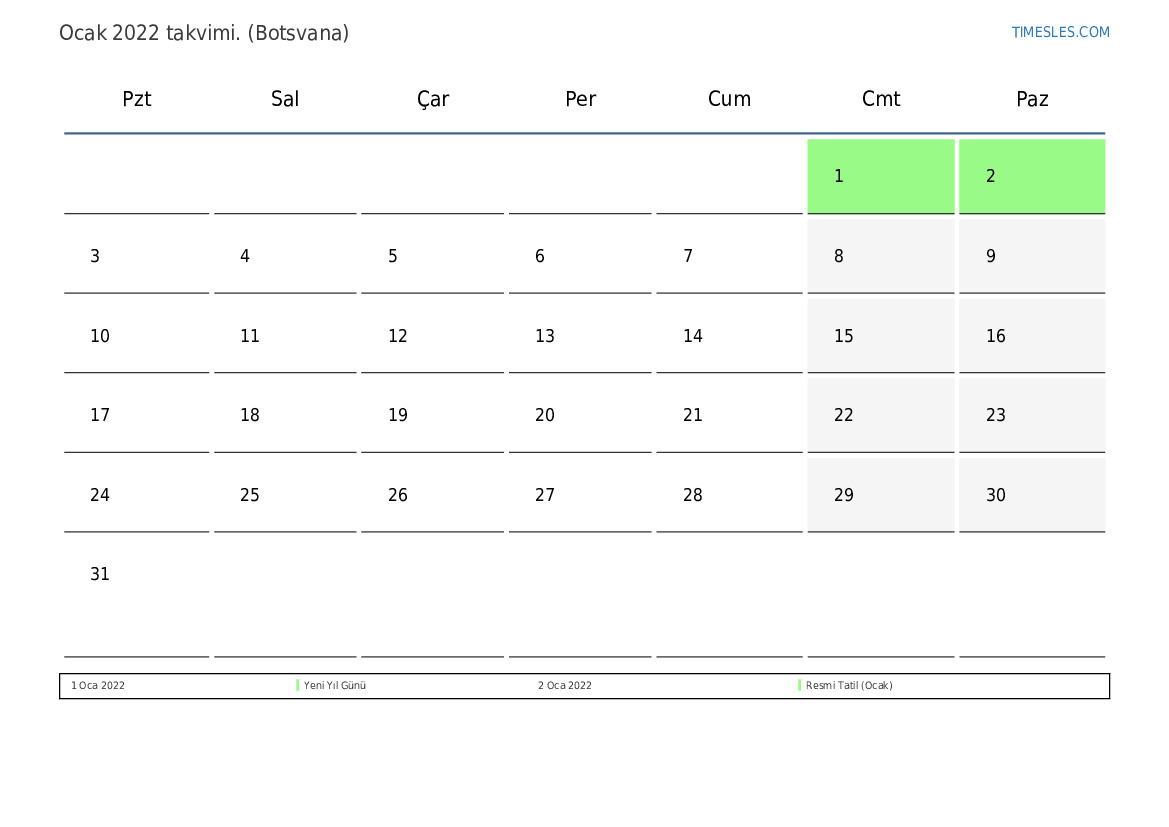Click the Cmt weekday header
Screen dimensions: 1169x827
coord(881,99)
